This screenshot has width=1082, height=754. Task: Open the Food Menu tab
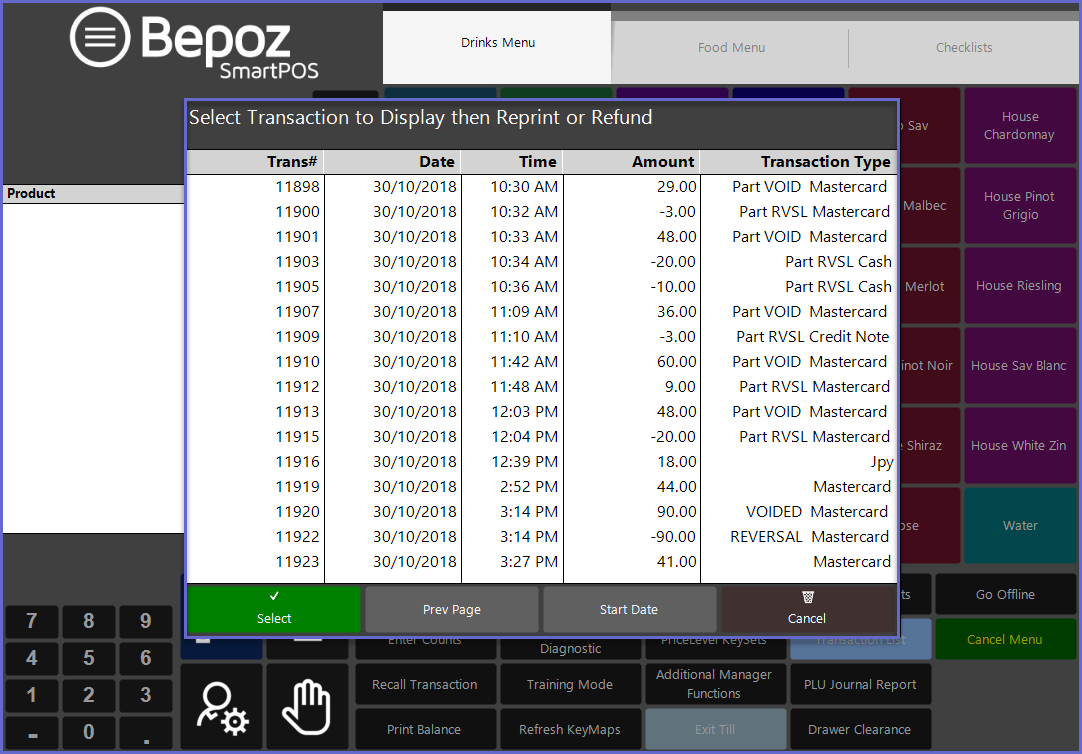(x=731, y=47)
